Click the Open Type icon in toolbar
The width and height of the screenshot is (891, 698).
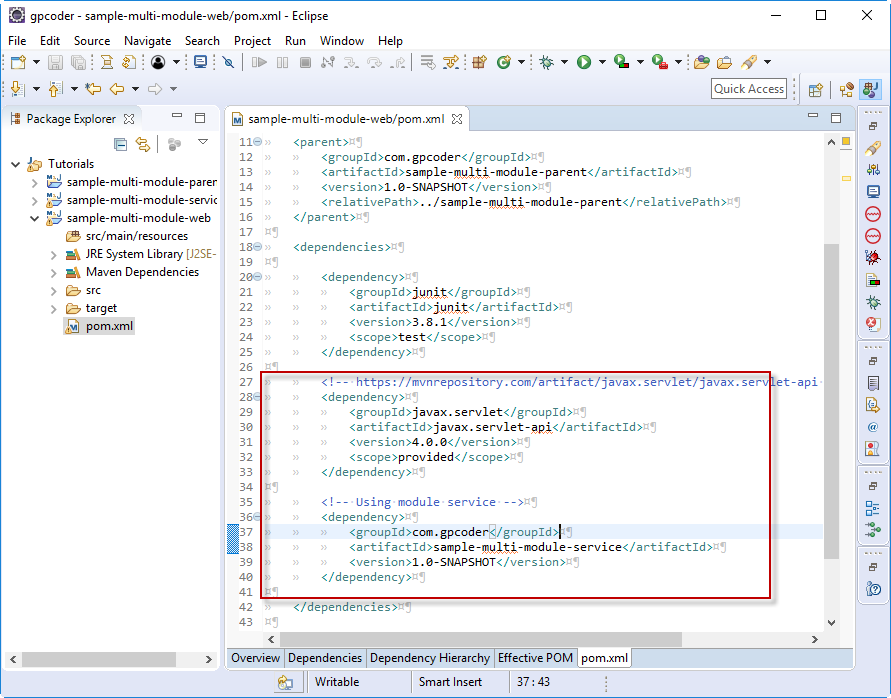coord(701,62)
